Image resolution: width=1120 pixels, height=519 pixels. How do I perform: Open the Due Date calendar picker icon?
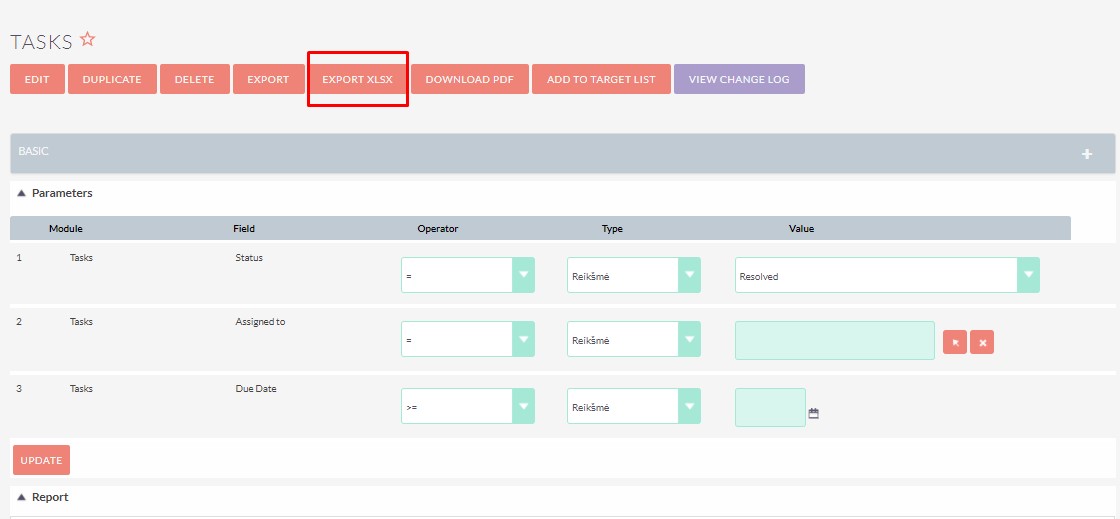tap(813, 413)
